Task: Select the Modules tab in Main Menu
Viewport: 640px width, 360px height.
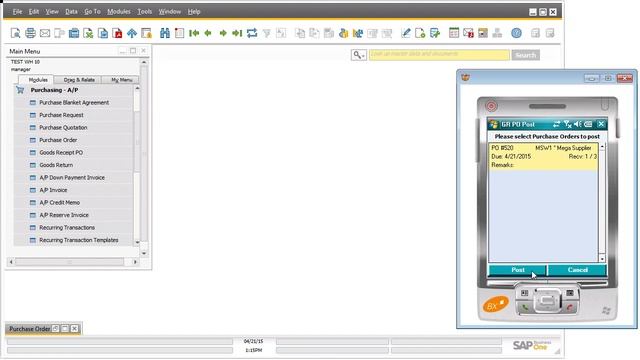Action: coord(38,80)
